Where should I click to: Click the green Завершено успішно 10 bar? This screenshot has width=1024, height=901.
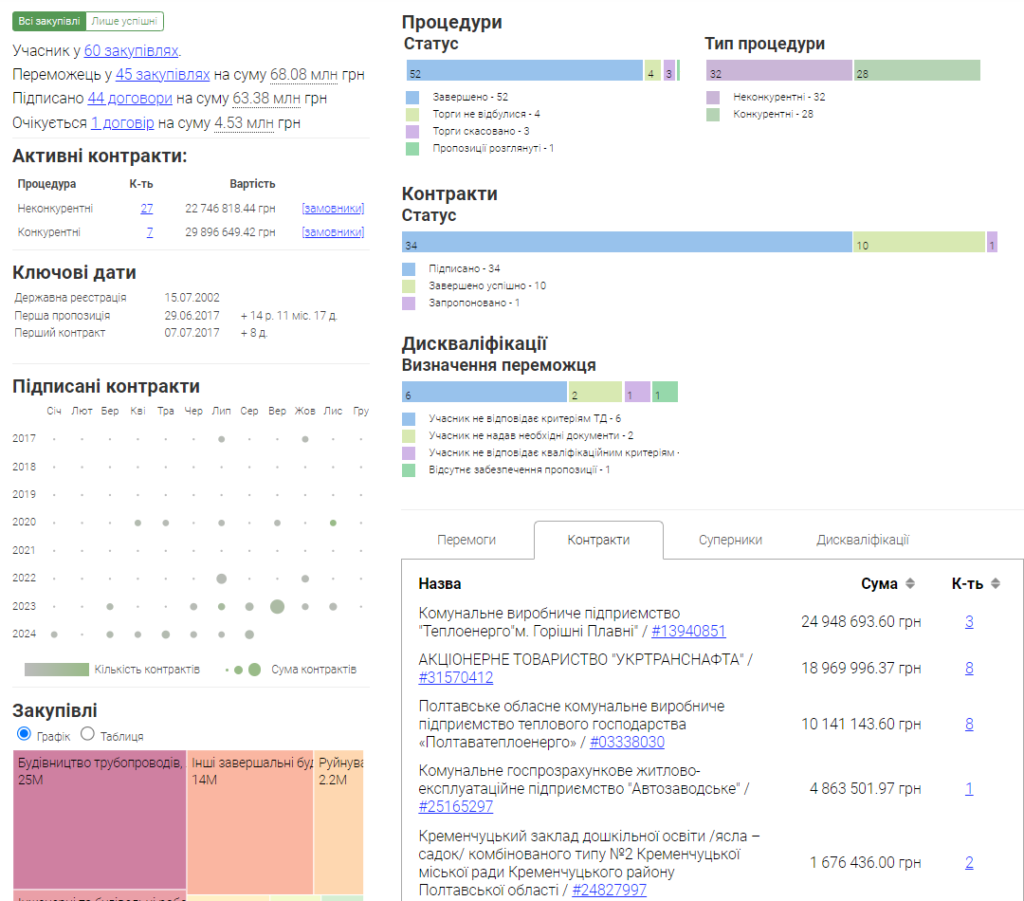click(918, 242)
